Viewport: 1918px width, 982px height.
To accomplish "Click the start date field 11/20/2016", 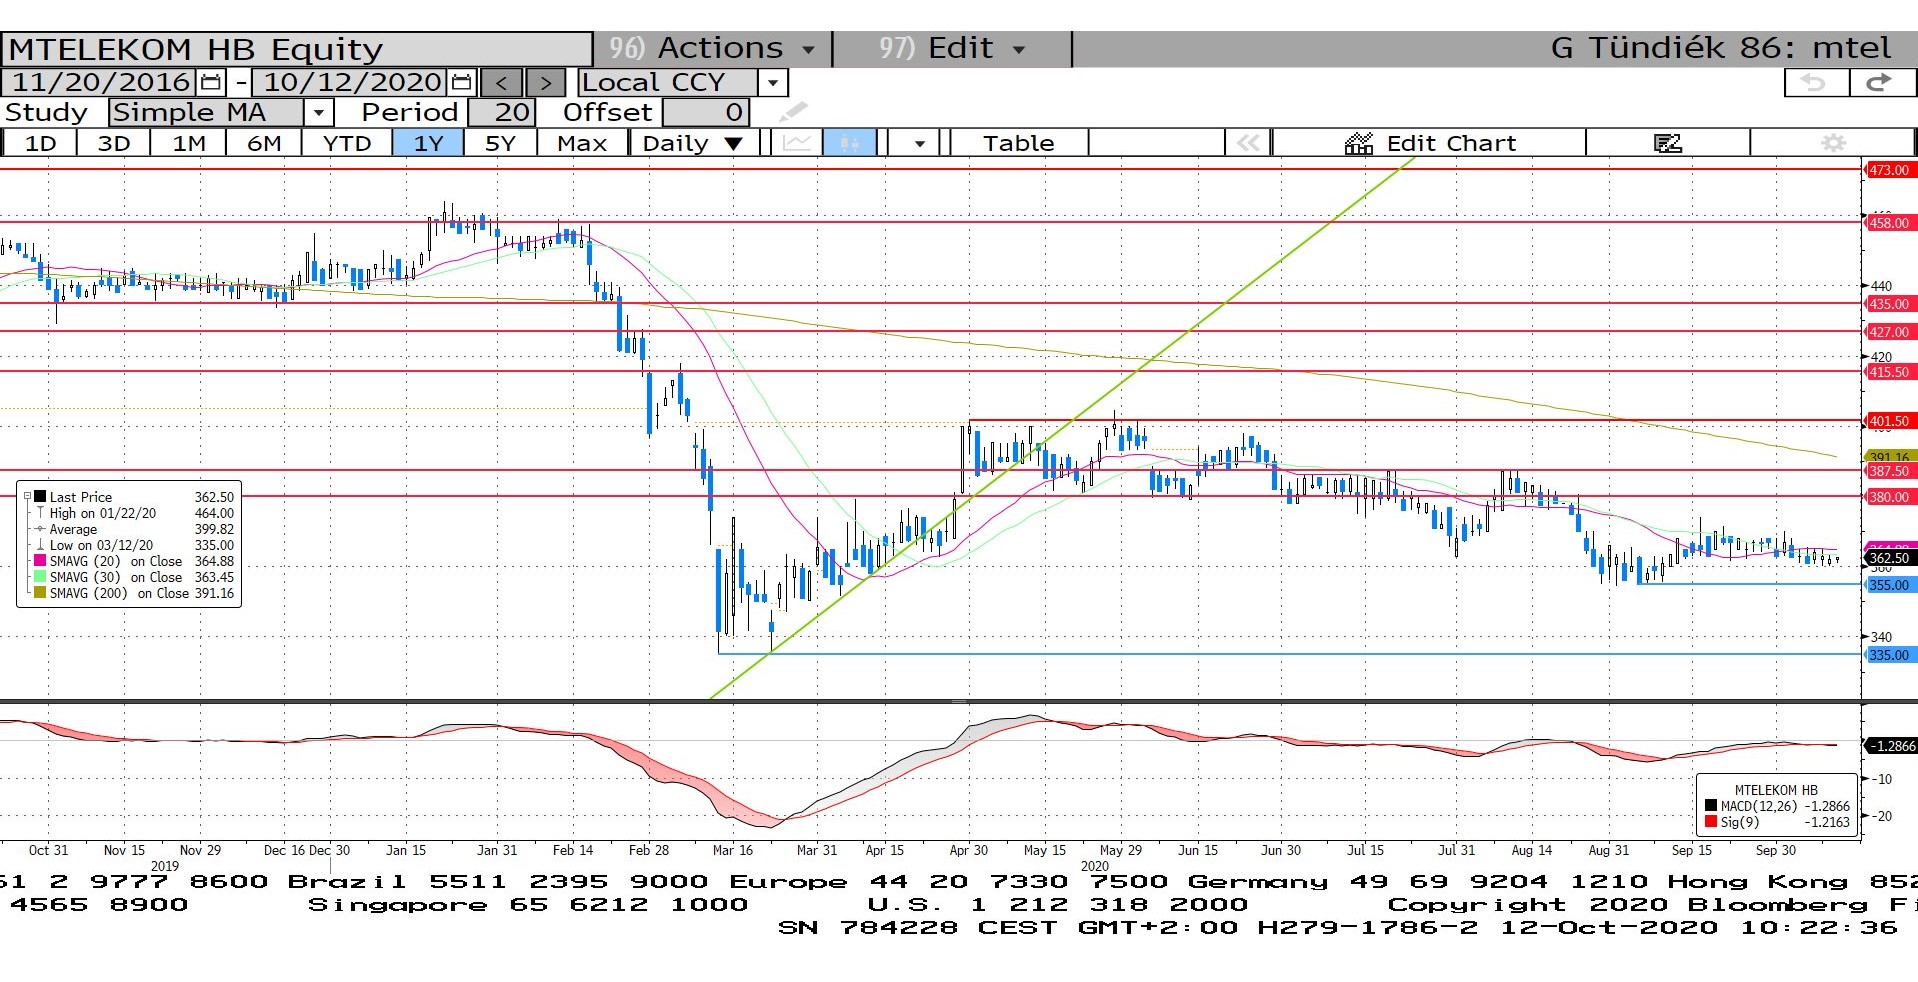I will (x=100, y=82).
